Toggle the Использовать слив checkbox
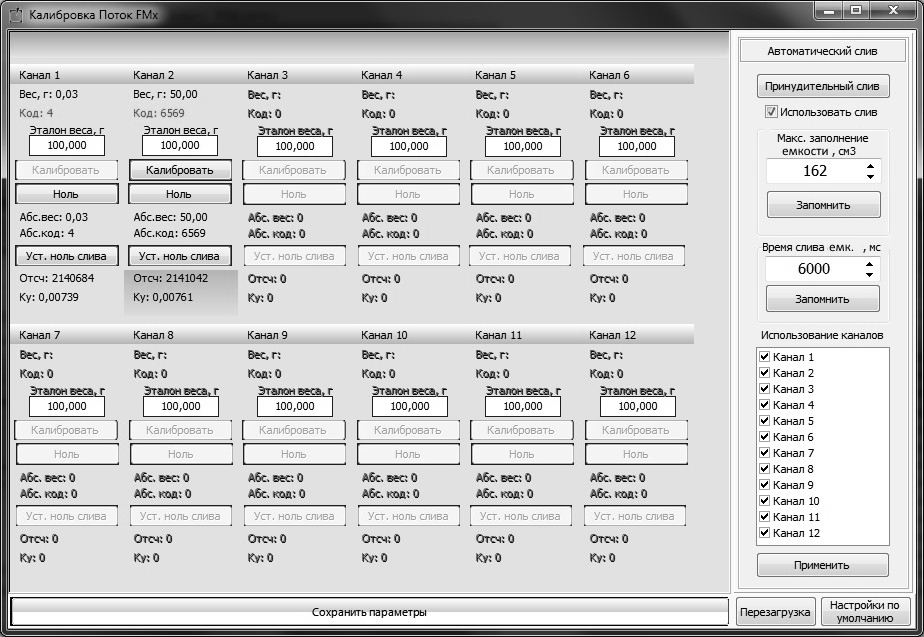Image resolution: width=924 pixels, height=637 pixels. coord(771,111)
